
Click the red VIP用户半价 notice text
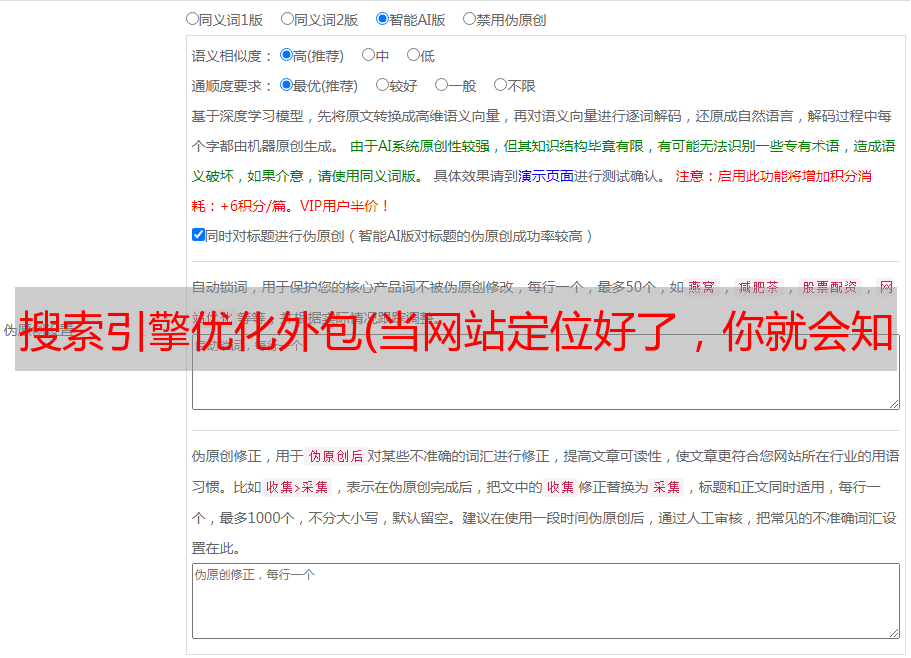click(x=344, y=206)
